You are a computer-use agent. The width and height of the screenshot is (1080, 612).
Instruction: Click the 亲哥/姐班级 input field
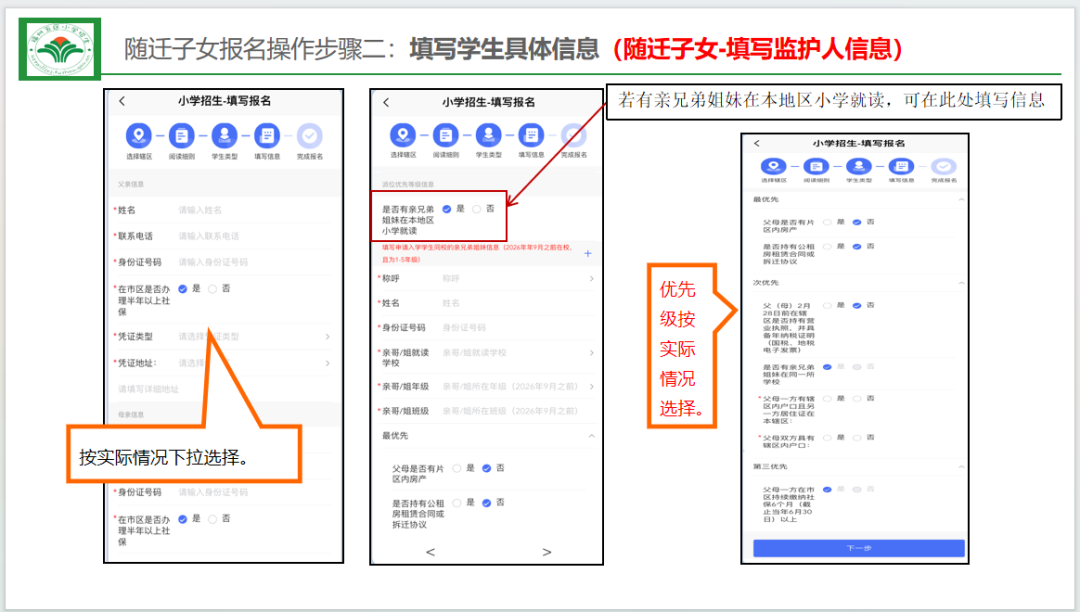click(x=486, y=411)
